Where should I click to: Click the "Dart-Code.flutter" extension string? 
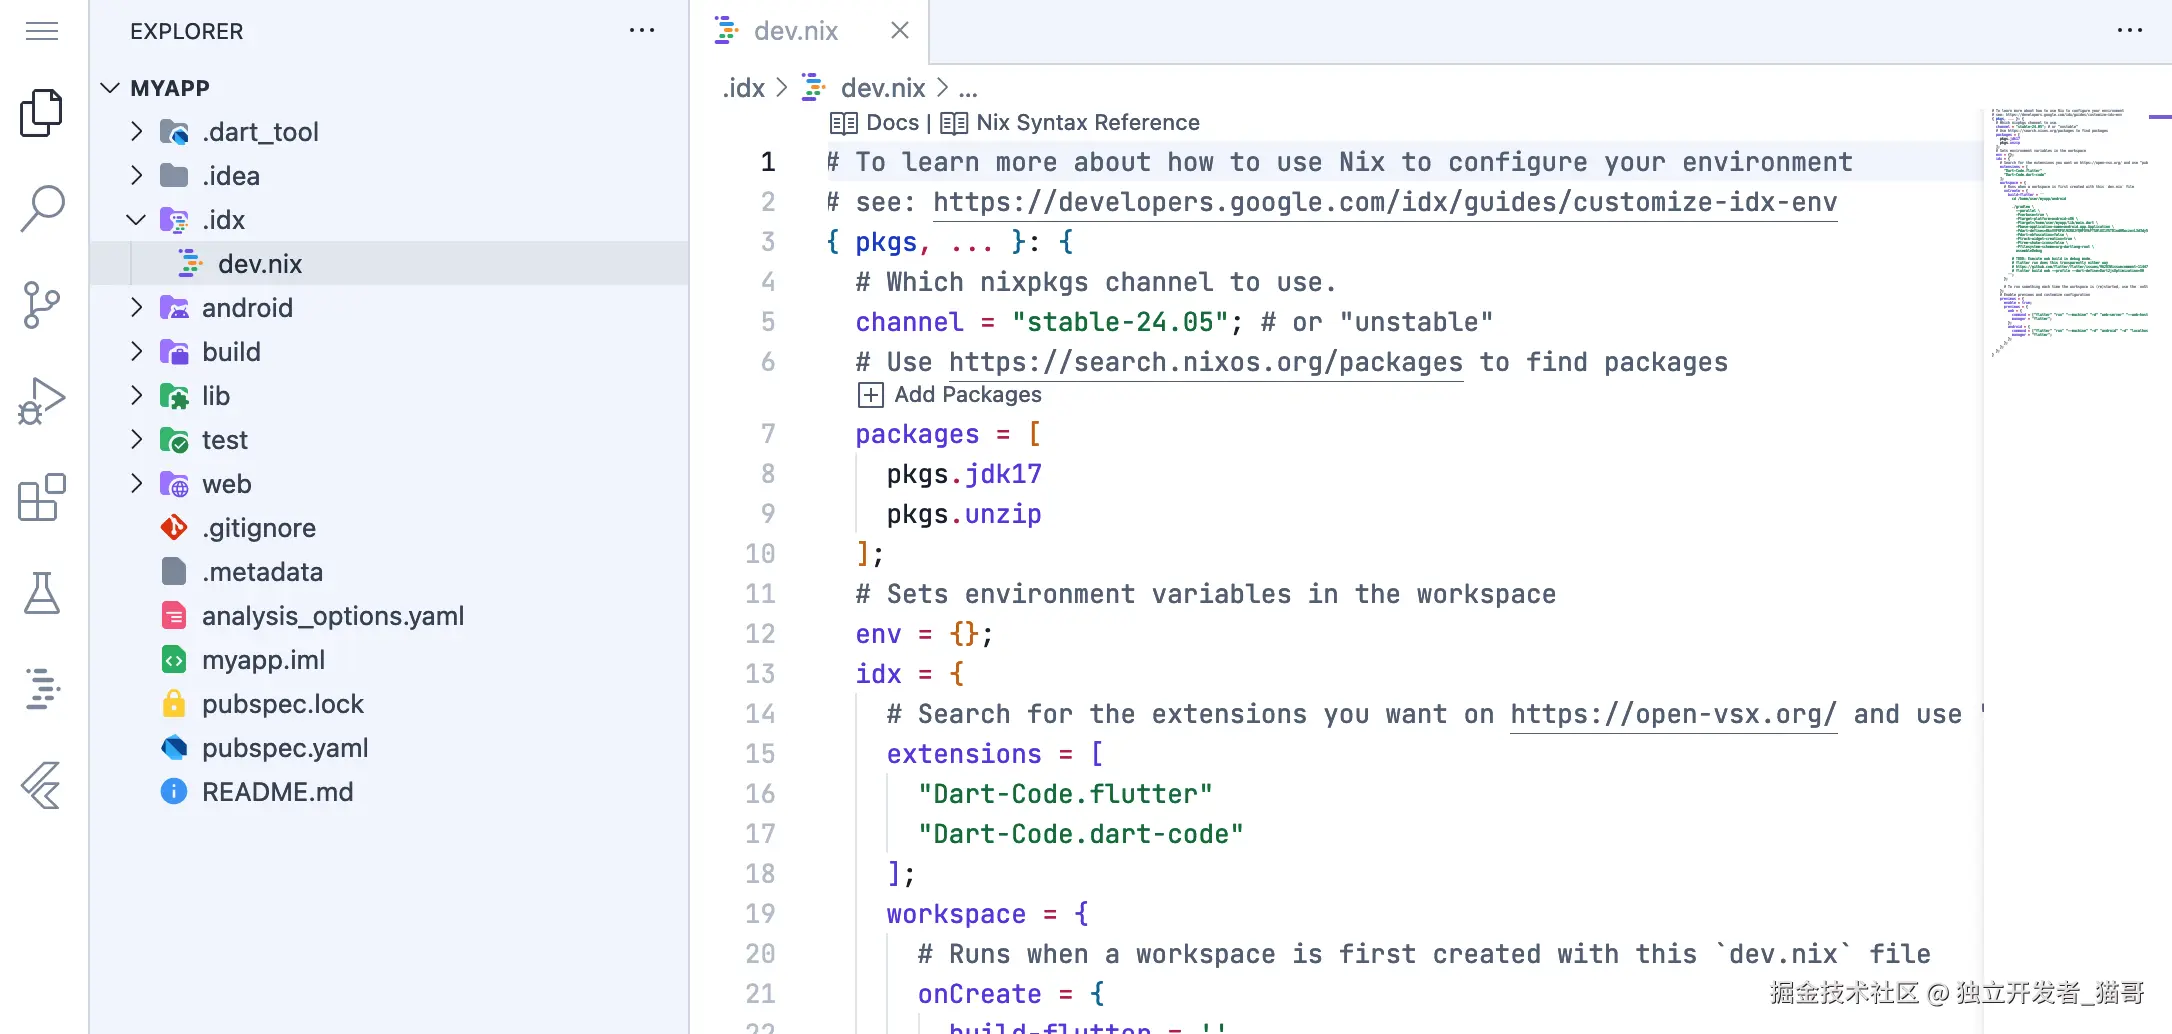(x=1065, y=795)
